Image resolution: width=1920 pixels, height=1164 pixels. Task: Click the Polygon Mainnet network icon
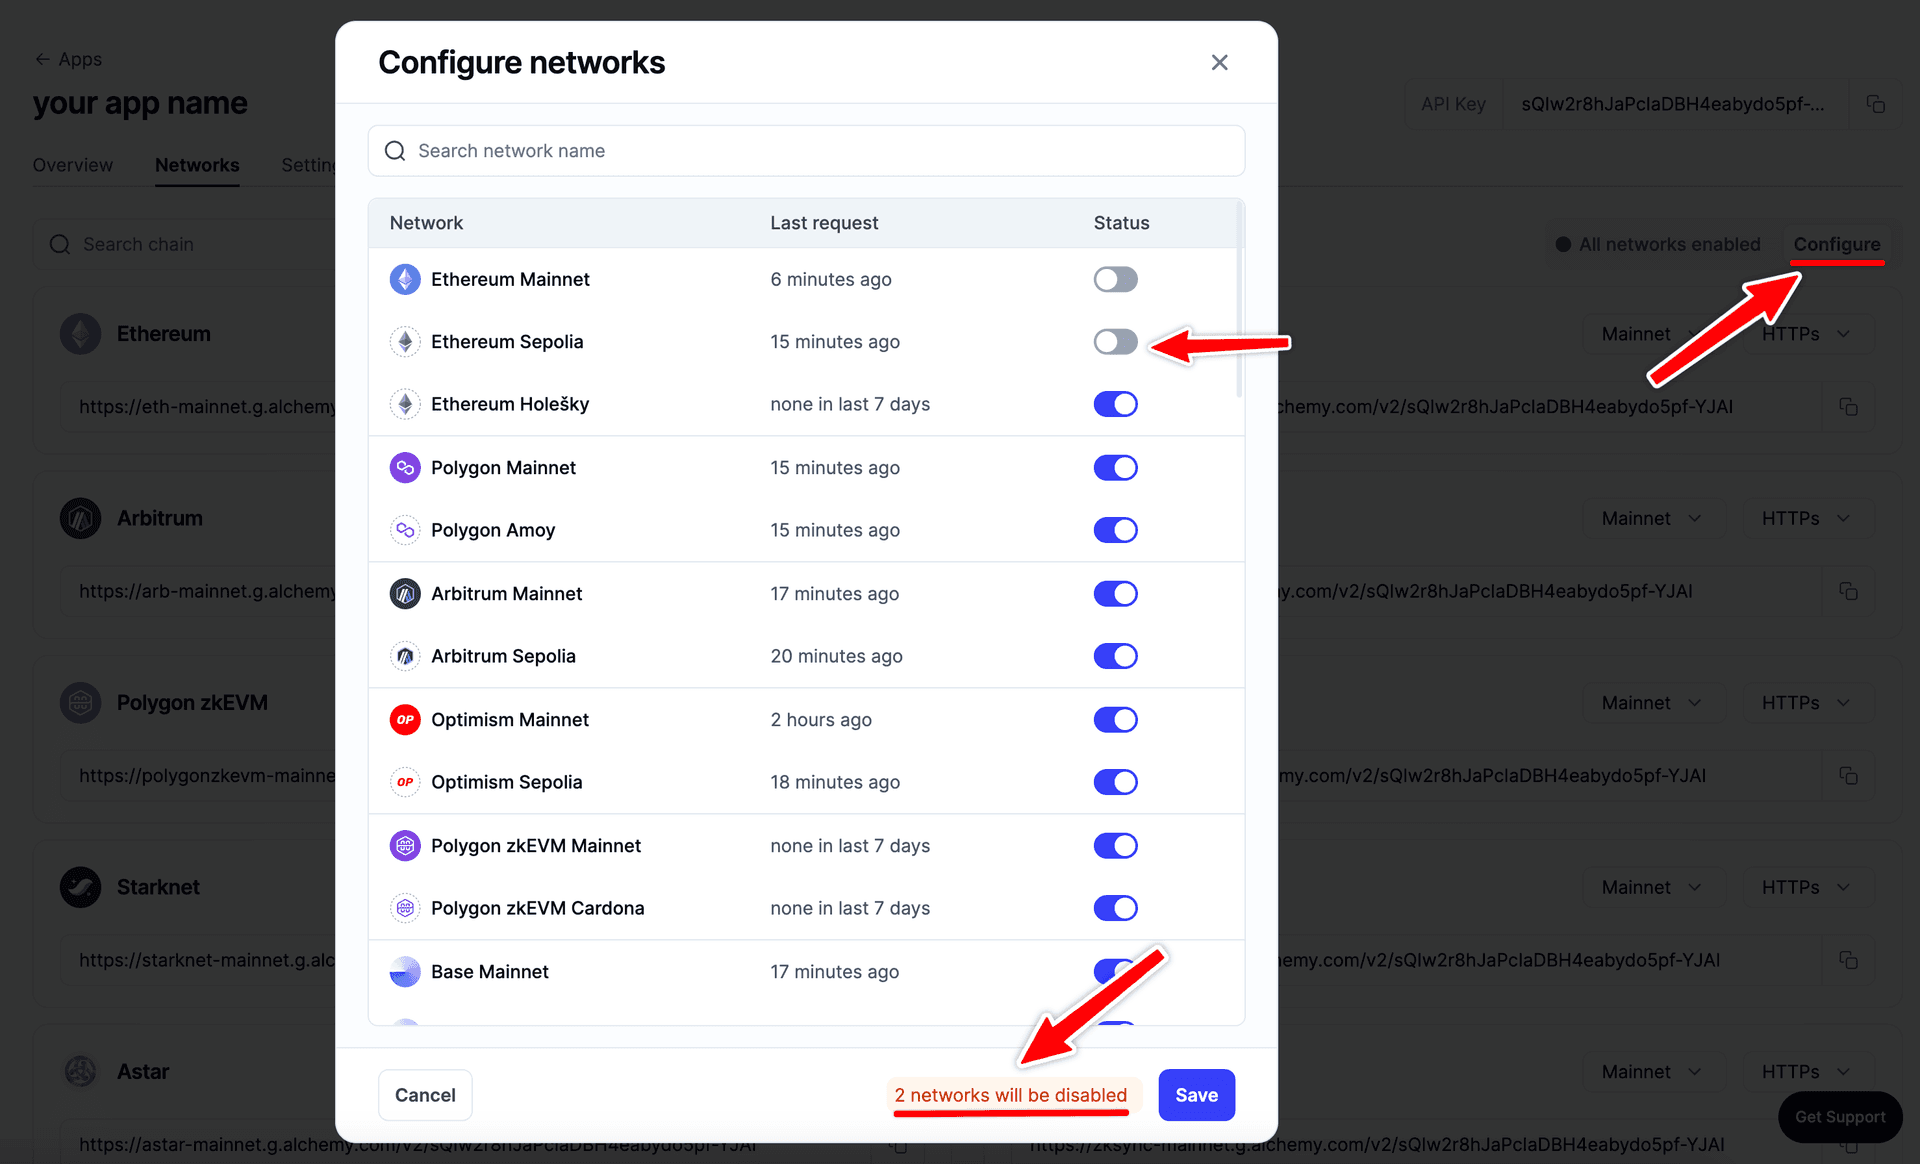[405, 468]
